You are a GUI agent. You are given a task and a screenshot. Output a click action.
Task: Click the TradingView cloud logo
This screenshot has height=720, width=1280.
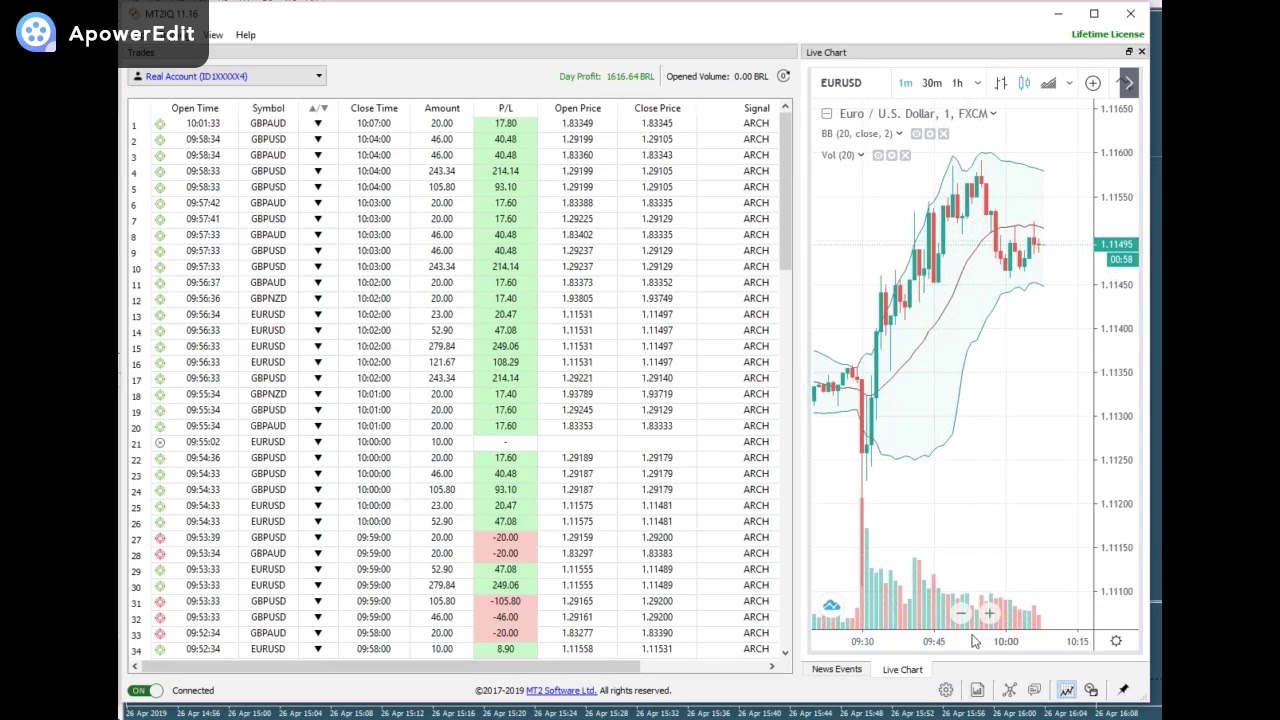(x=831, y=605)
